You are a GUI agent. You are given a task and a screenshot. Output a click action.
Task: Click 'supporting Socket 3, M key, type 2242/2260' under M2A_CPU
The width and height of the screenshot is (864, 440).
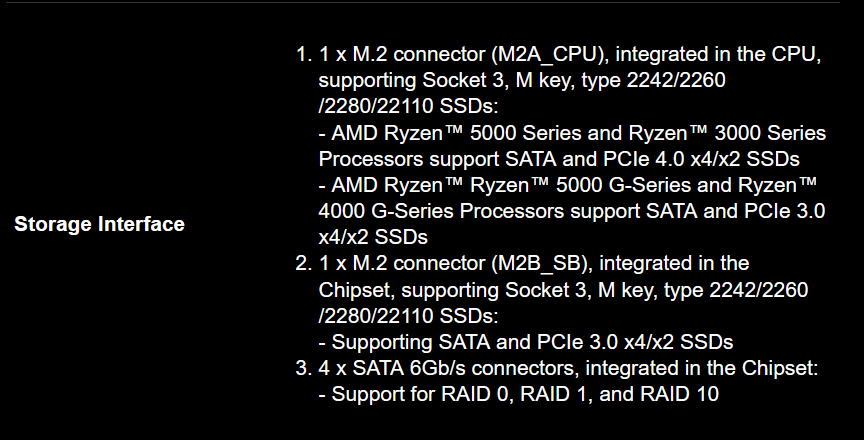pos(522,80)
